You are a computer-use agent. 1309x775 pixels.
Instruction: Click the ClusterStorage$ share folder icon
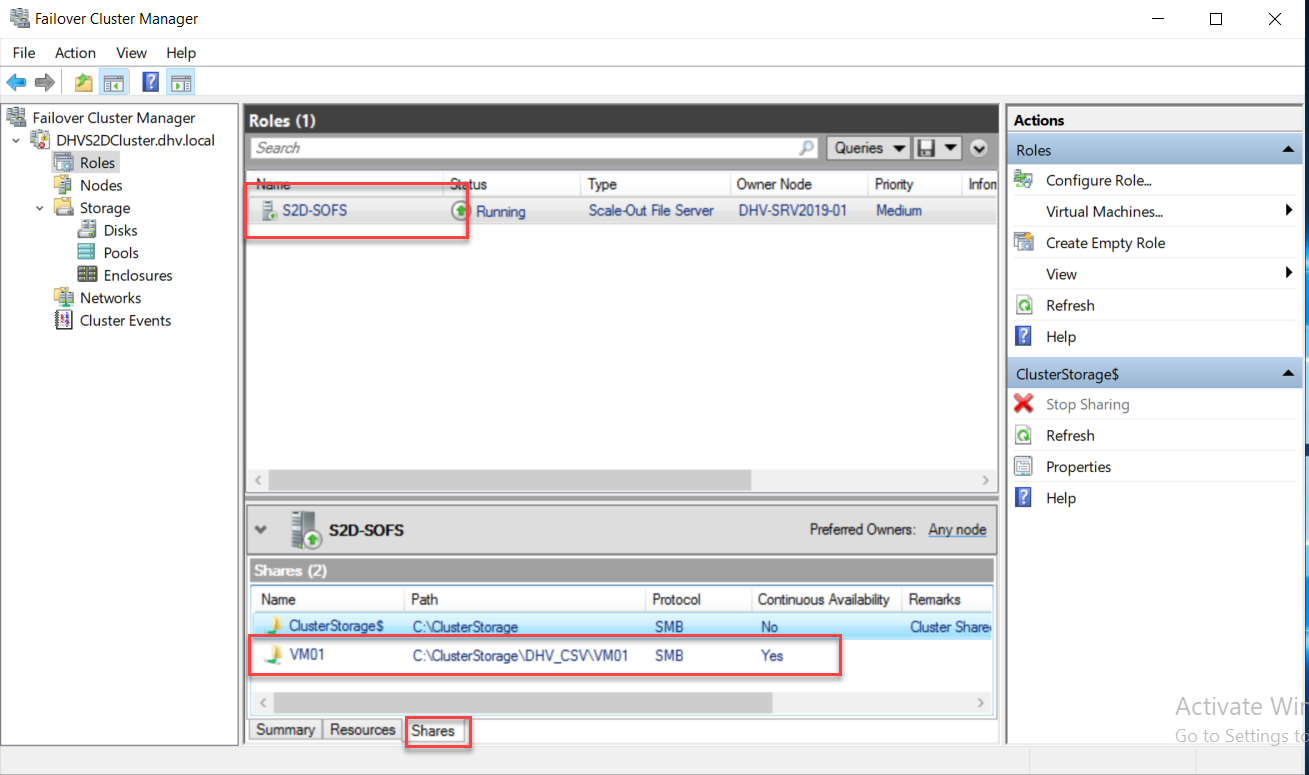(274, 626)
